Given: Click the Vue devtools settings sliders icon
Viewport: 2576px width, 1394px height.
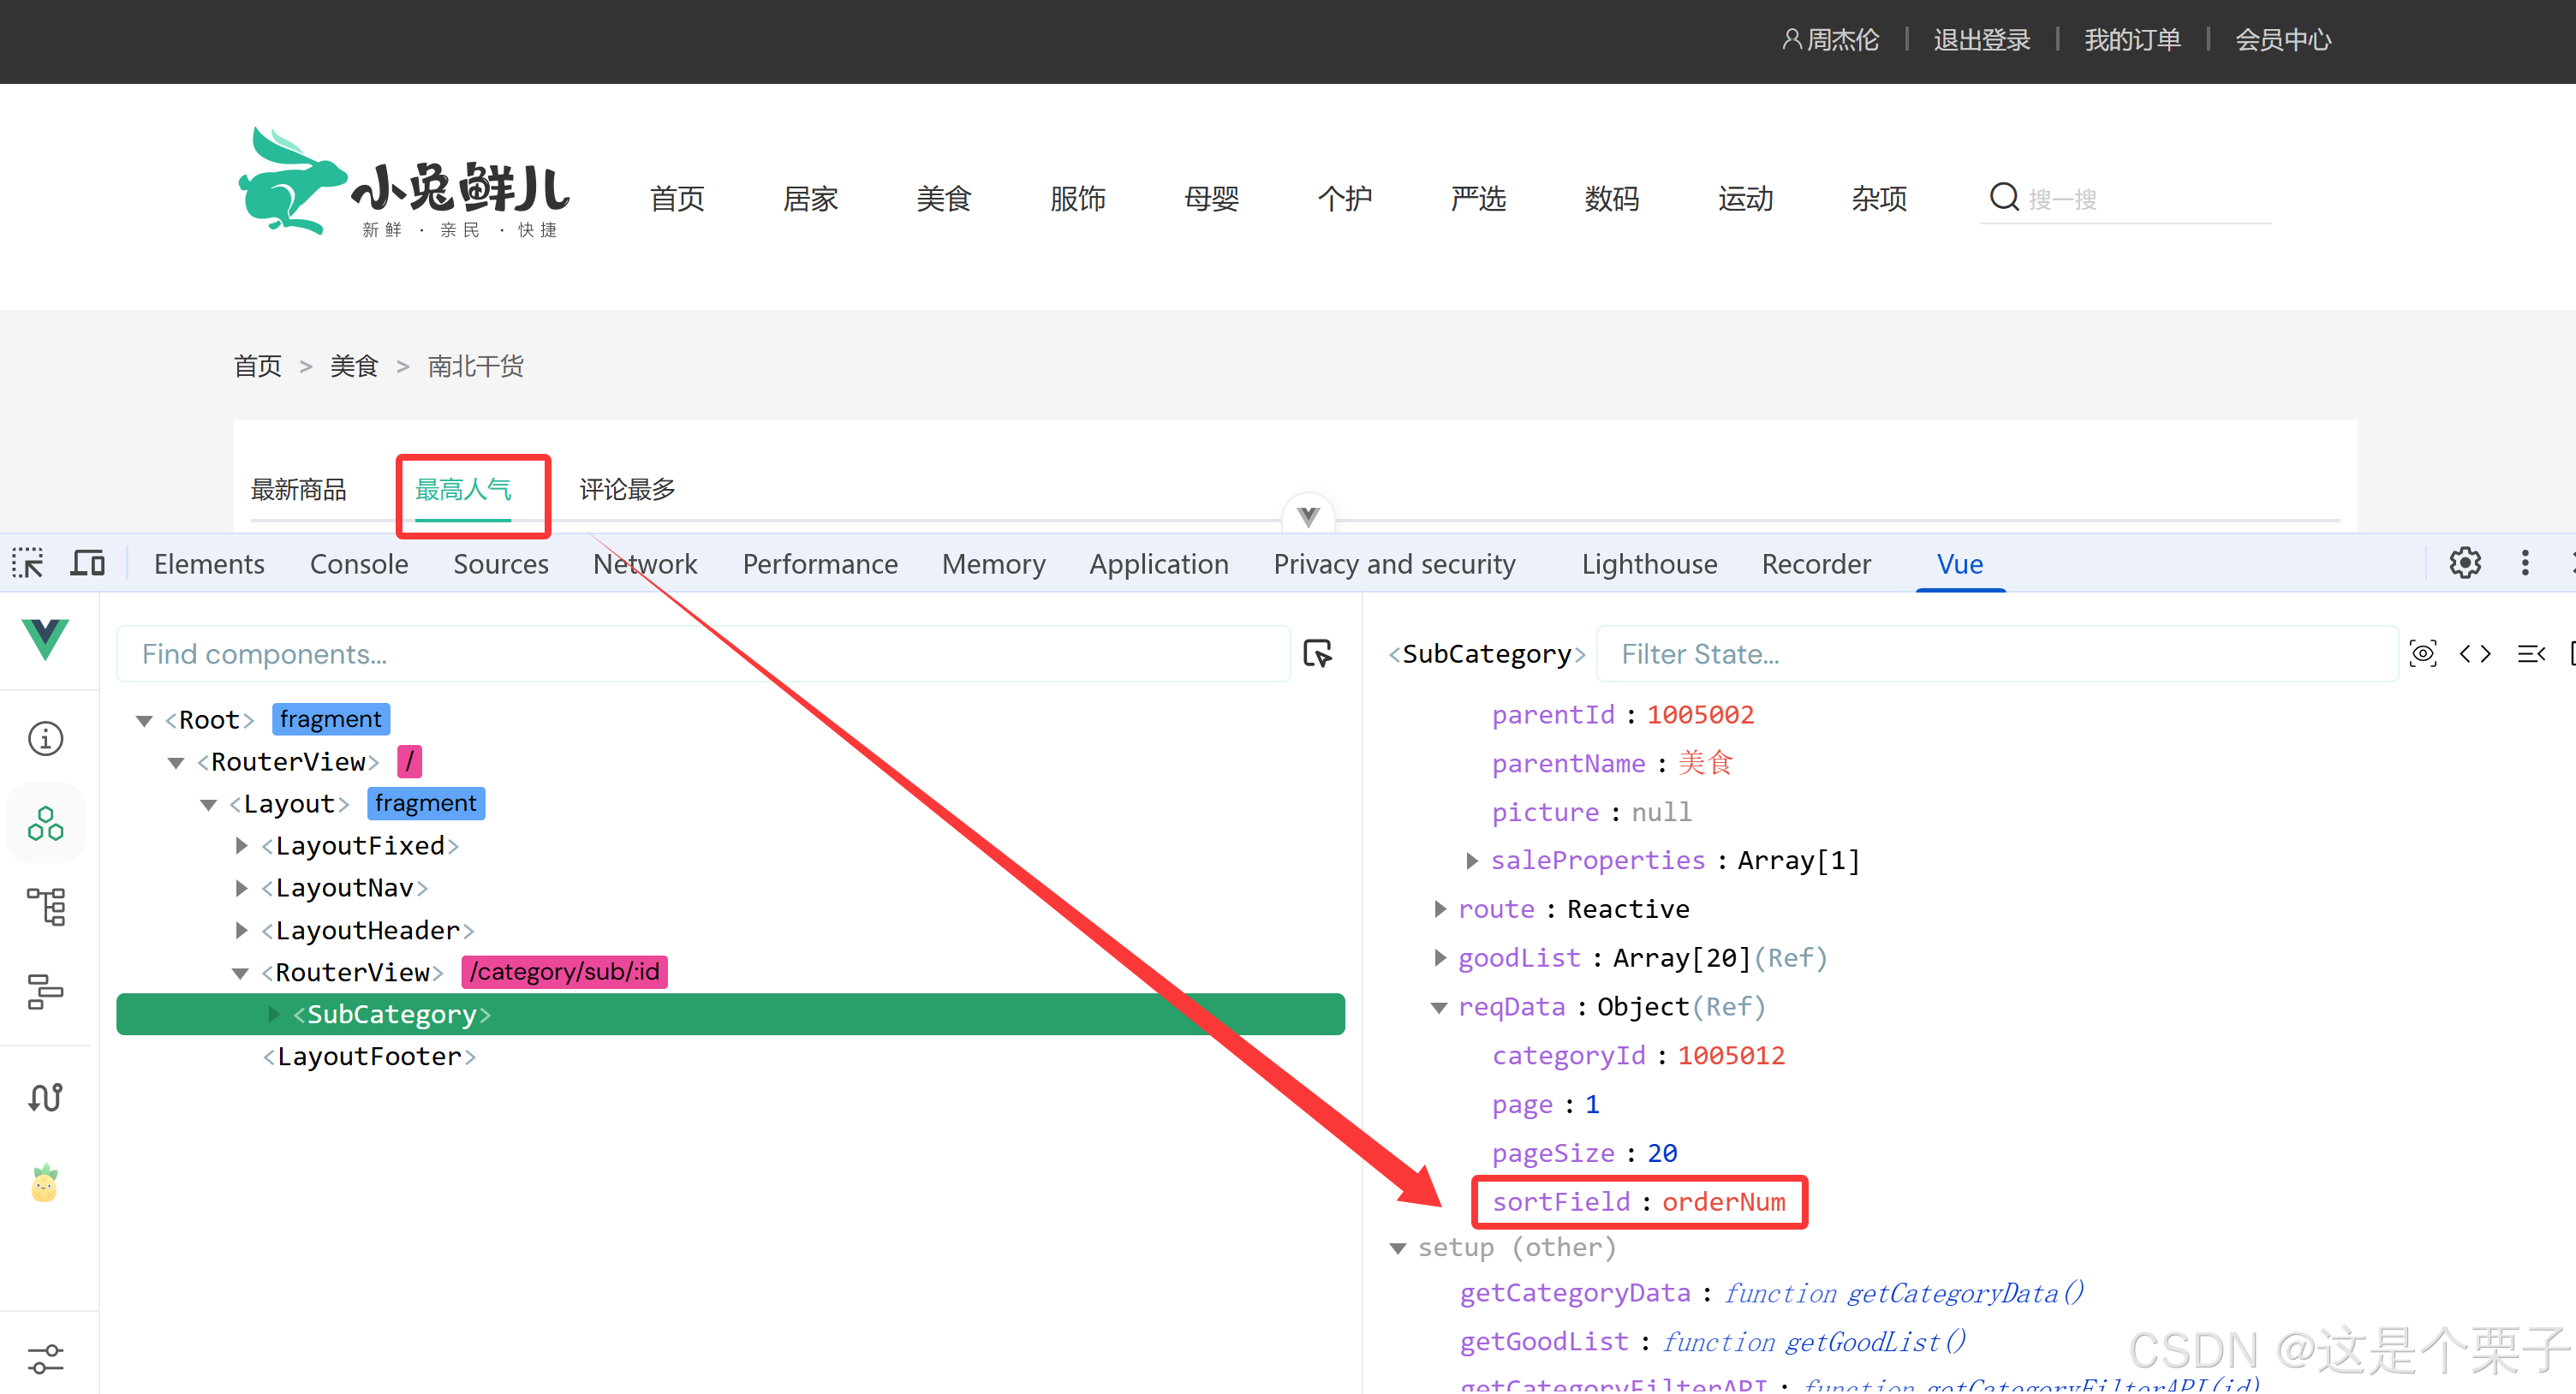Looking at the screenshot, I should (45, 1358).
